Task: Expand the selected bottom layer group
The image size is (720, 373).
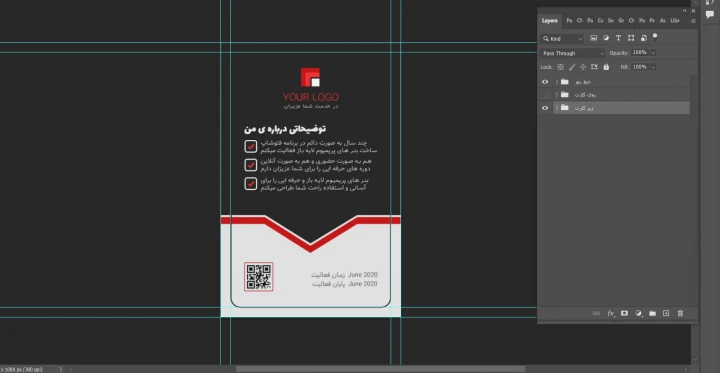Action: click(557, 108)
